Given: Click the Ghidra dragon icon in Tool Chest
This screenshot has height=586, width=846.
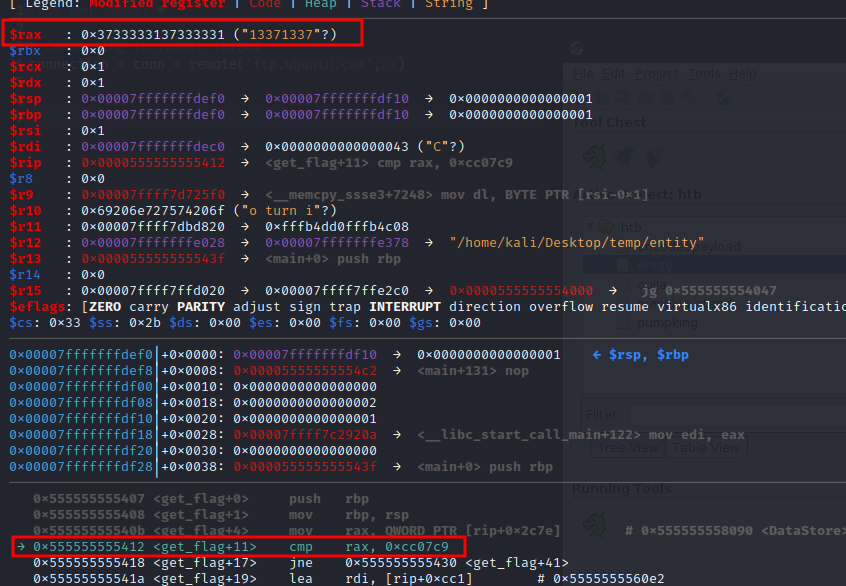Looking at the screenshot, I should tap(592, 156).
